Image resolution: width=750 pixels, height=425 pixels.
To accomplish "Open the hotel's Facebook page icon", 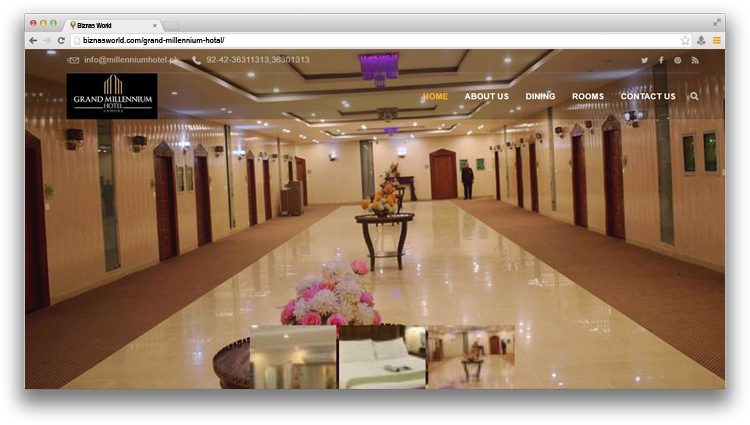I will [x=661, y=60].
